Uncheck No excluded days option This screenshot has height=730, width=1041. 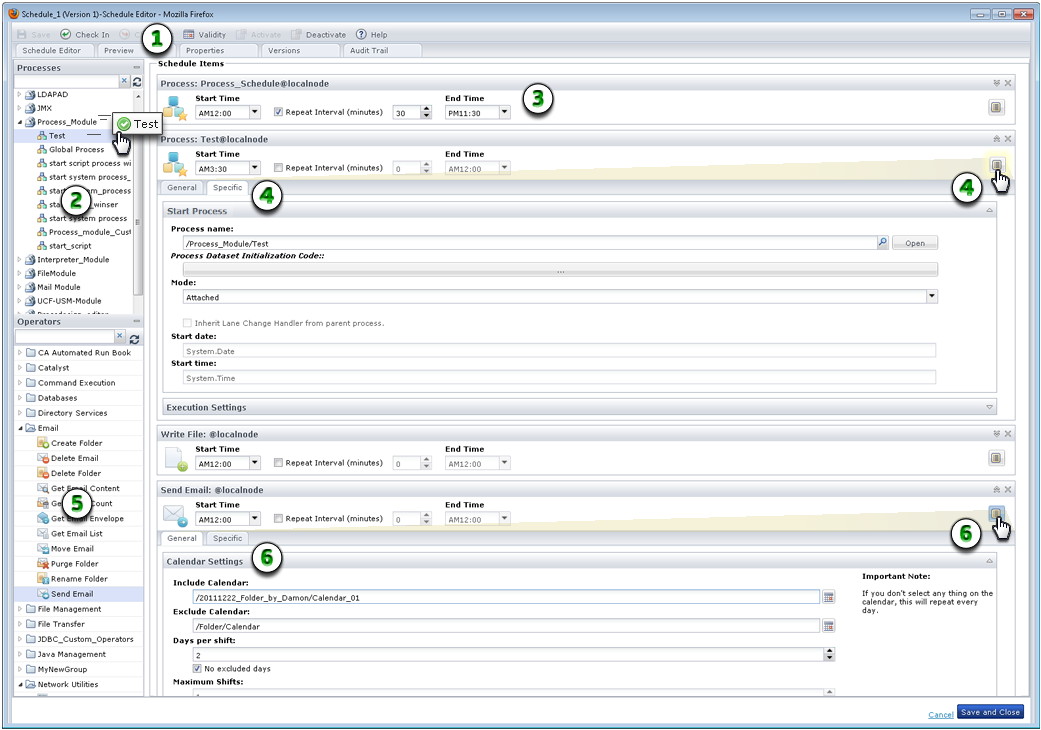(x=198, y=671)
